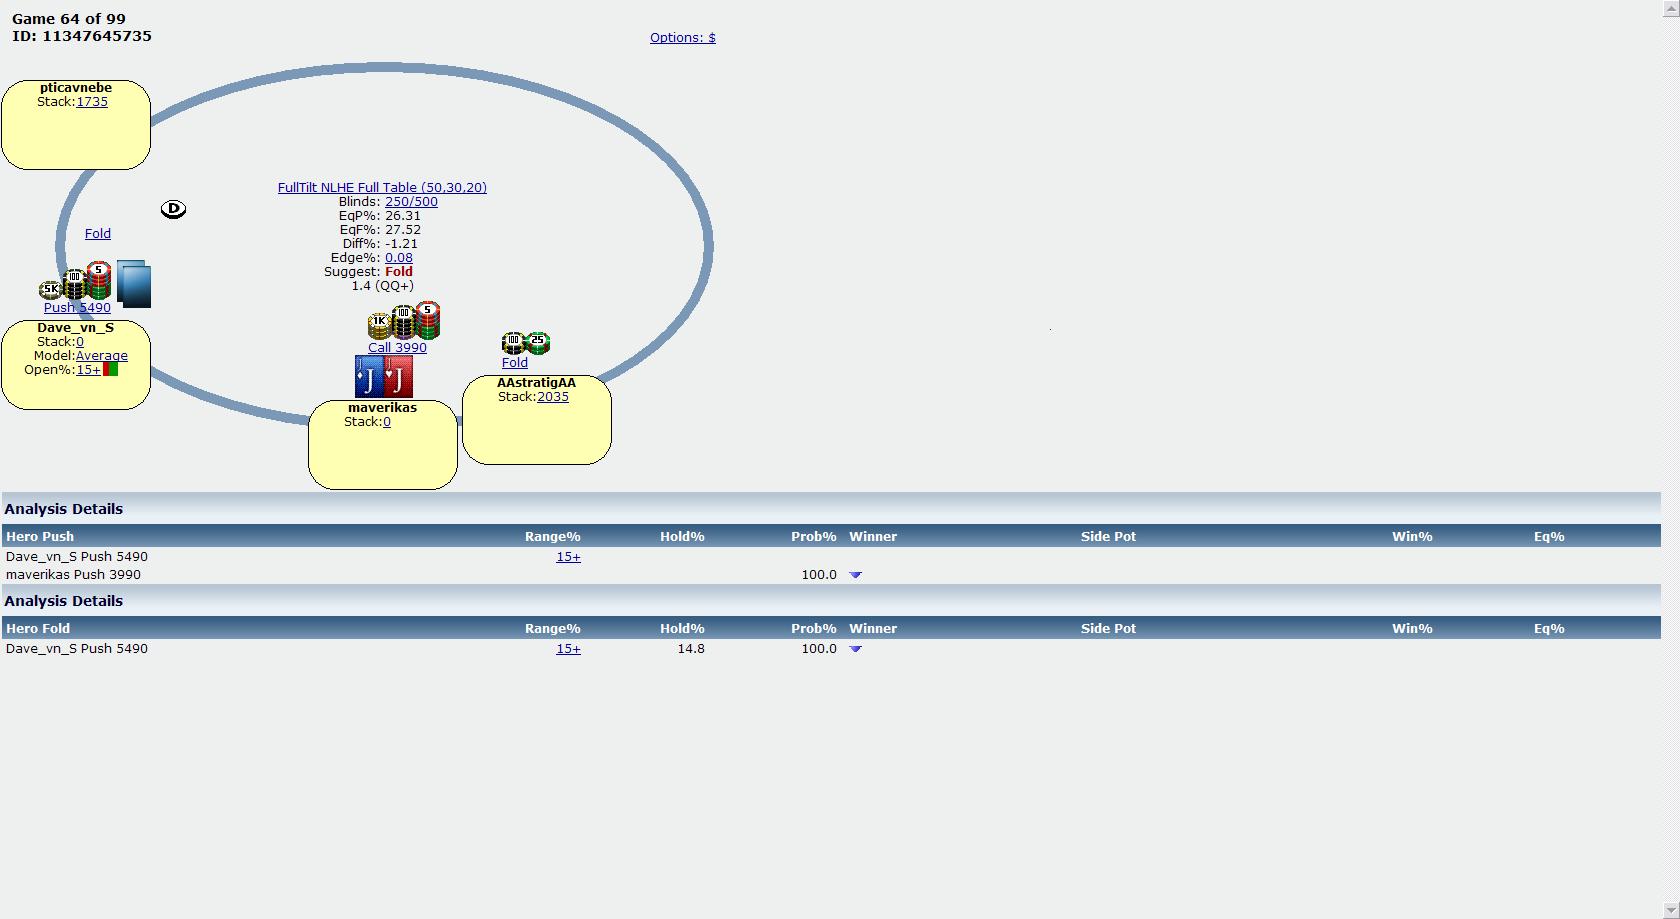Click maverikas's call chip stack
Viewport: 1680px width, 919px height.
click(x=404, y=321)
